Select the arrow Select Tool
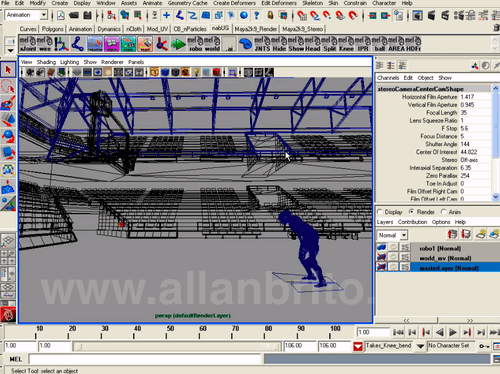 click(8, 69)
